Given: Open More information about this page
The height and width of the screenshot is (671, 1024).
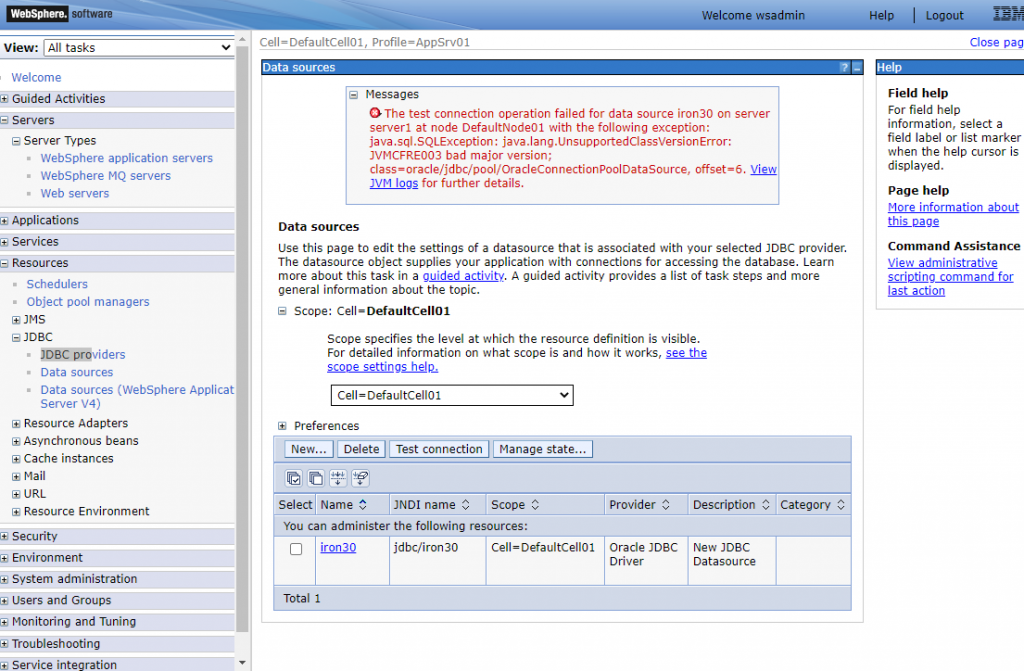Looking at the screenshot, I should point(953,214).
